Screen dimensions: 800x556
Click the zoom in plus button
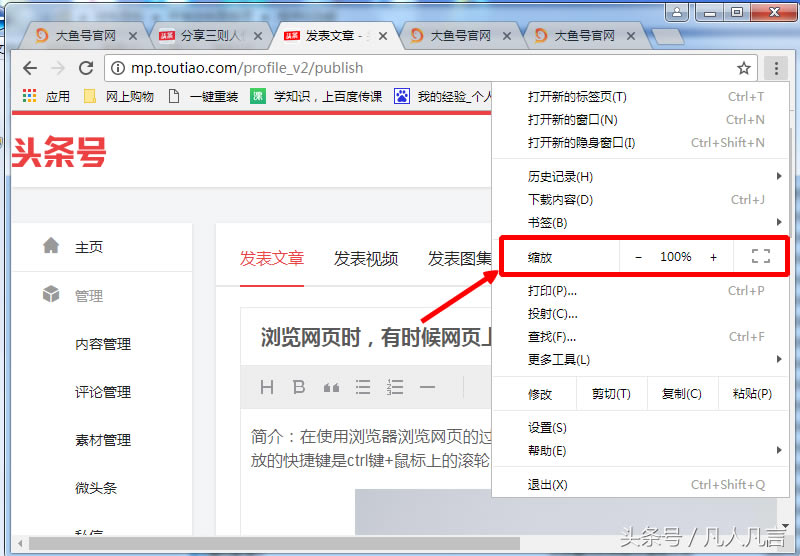point(713,257)
